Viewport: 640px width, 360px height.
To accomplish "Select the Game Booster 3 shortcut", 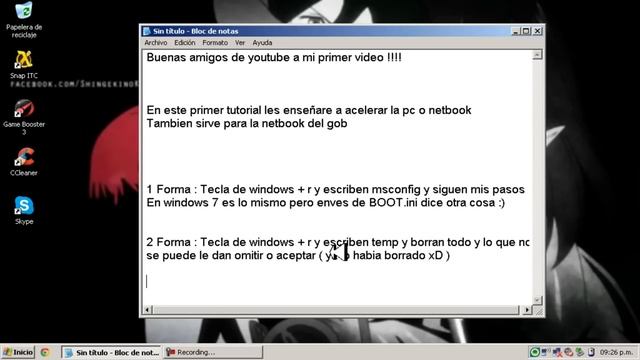I will tap(24, 117).
